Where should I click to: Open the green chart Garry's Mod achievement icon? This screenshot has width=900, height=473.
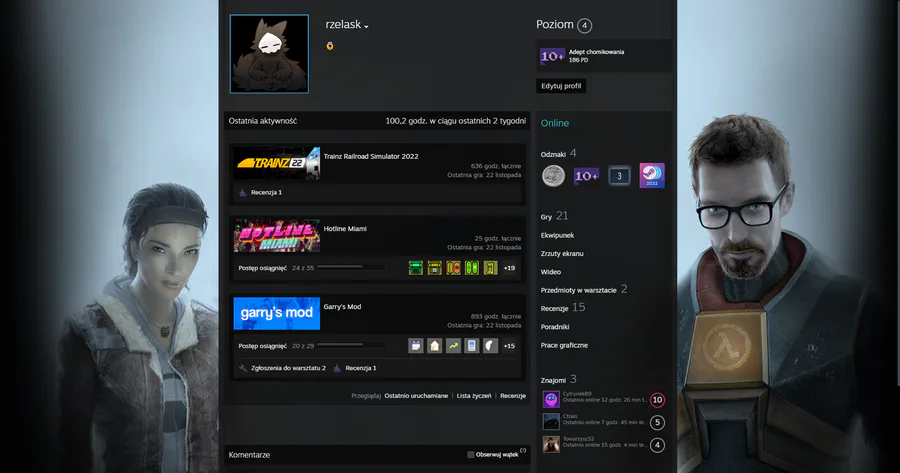point(453,346)
